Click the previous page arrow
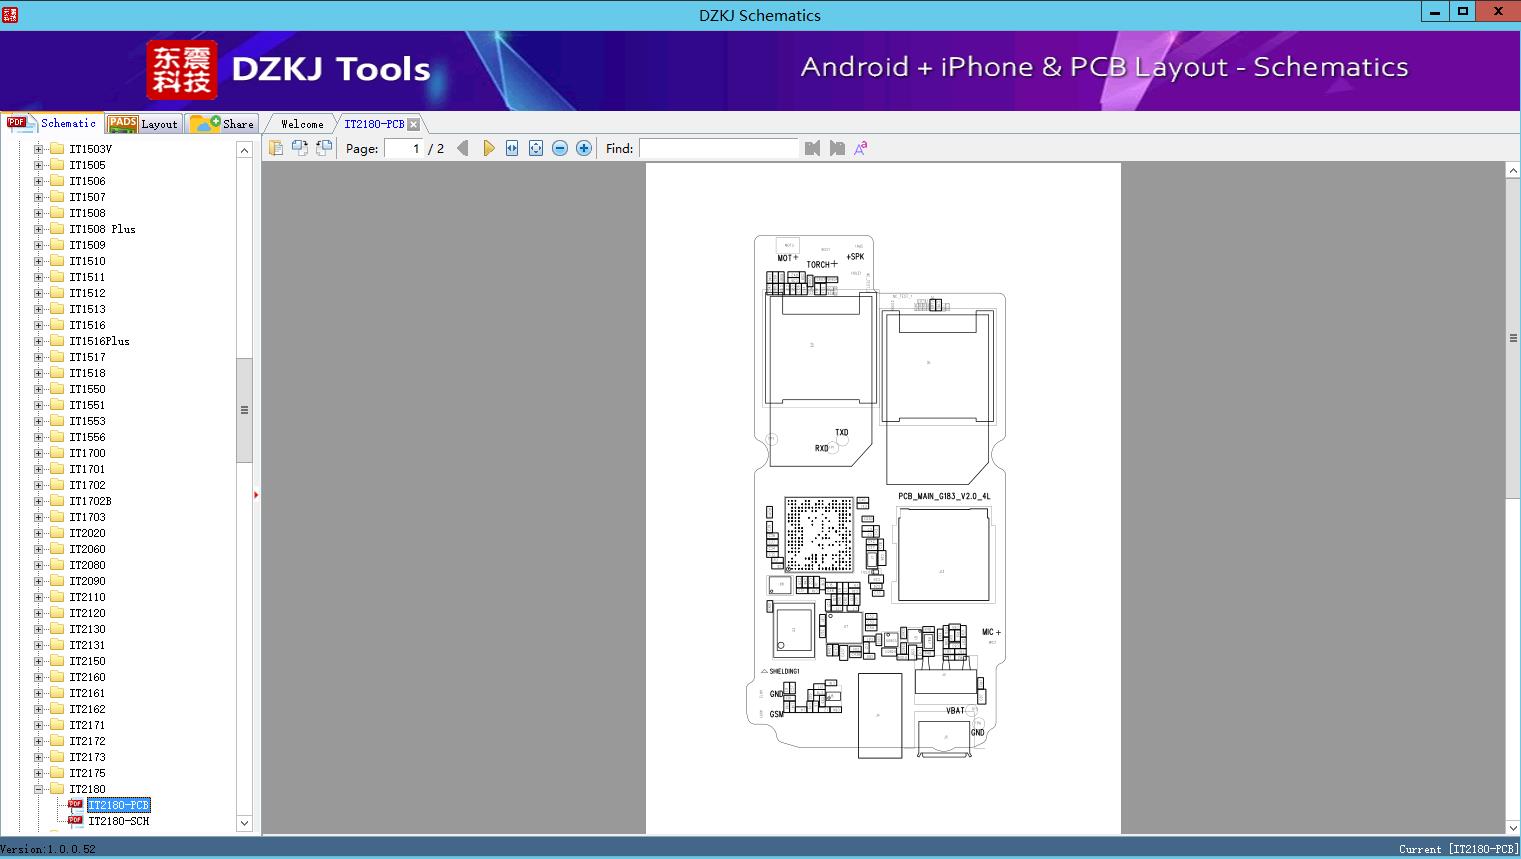This screenshot has width=1521, height=859. (462, 148)
